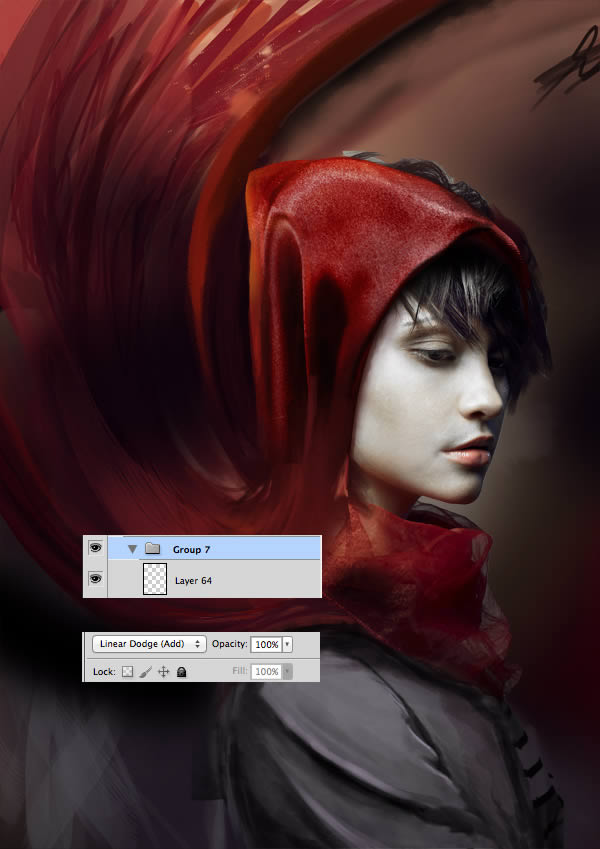600x849 pixels.
Task: Collapse the Group 7 disclosure triangle
Action: pyautogui.click(x=132, y=550)
